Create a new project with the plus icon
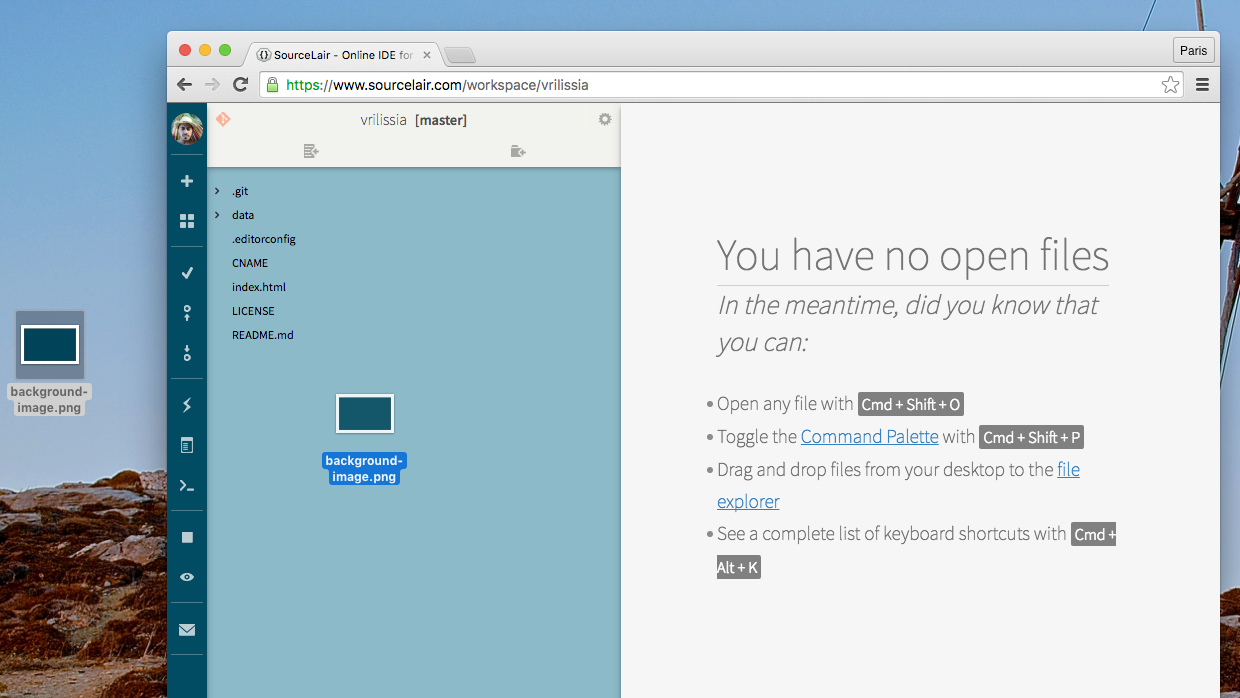 pyautogui.click(x=186, y=181)
